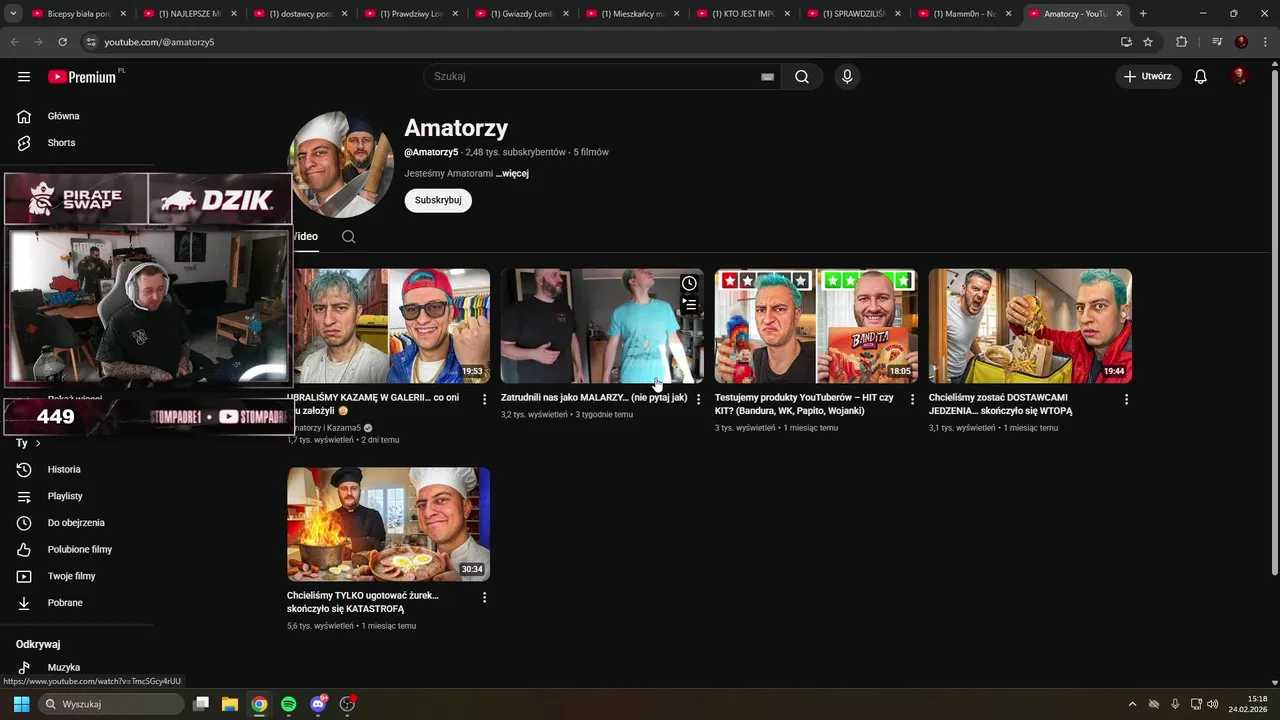
Task: Click the page vertical scrollbar
Action: (x=1274, y=320)
